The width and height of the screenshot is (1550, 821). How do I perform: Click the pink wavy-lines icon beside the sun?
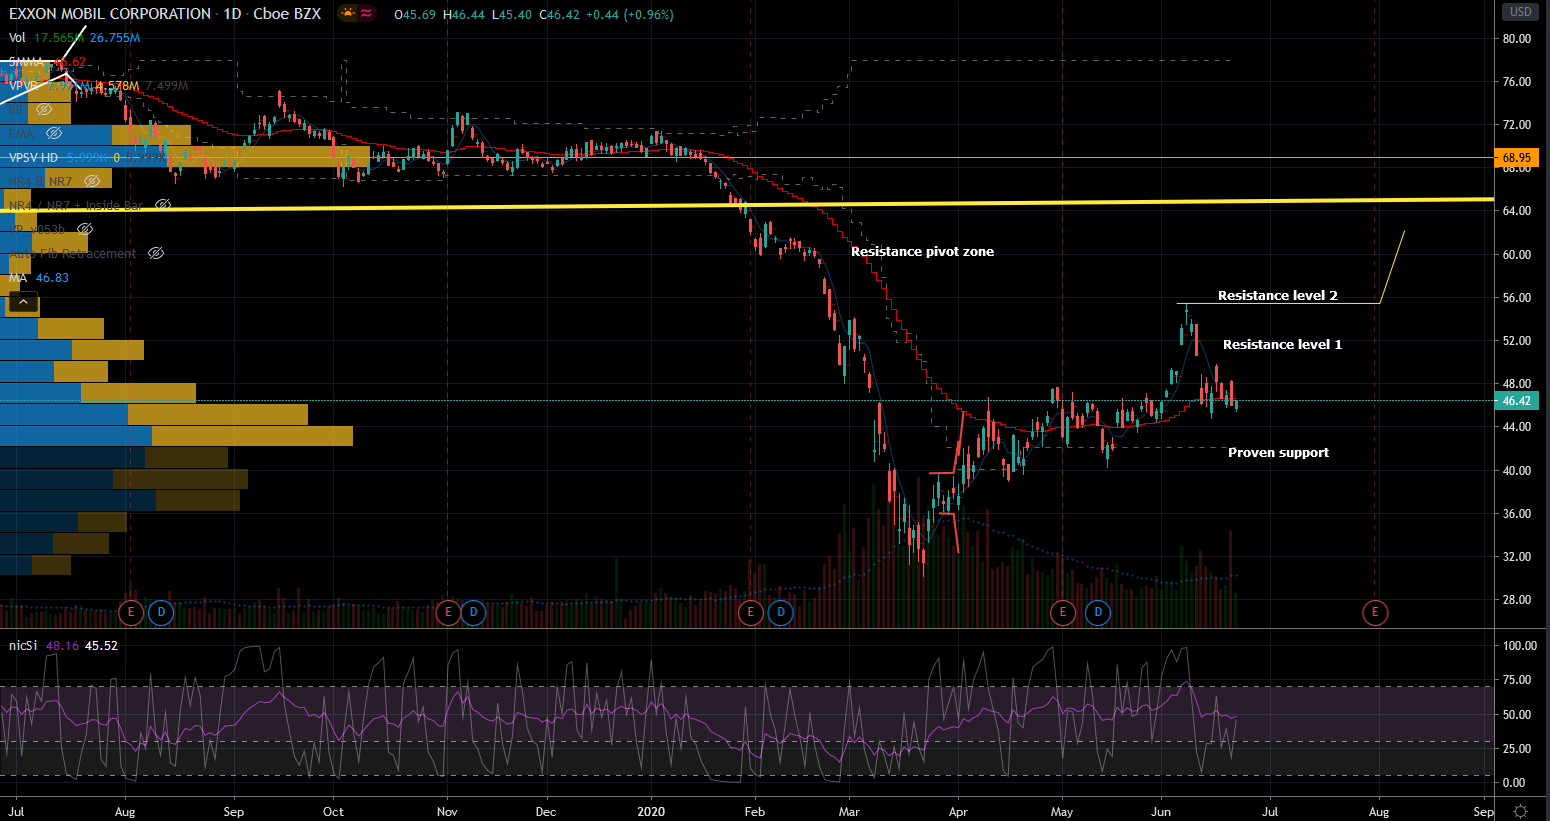(367, 13)
